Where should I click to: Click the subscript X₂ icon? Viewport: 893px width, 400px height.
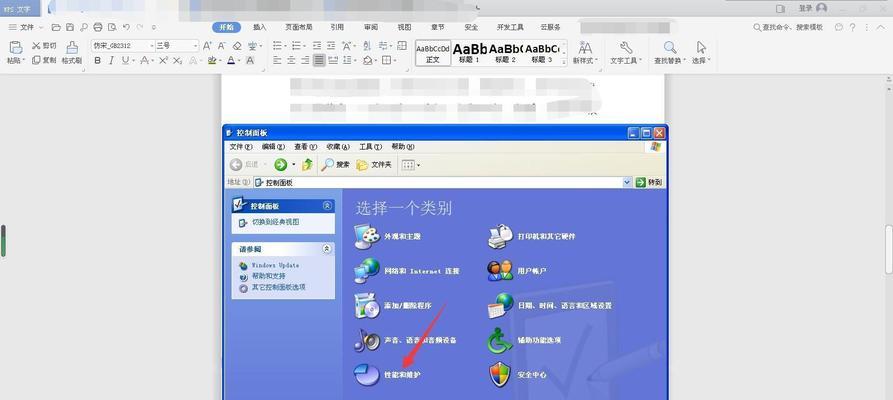point(178,60)
